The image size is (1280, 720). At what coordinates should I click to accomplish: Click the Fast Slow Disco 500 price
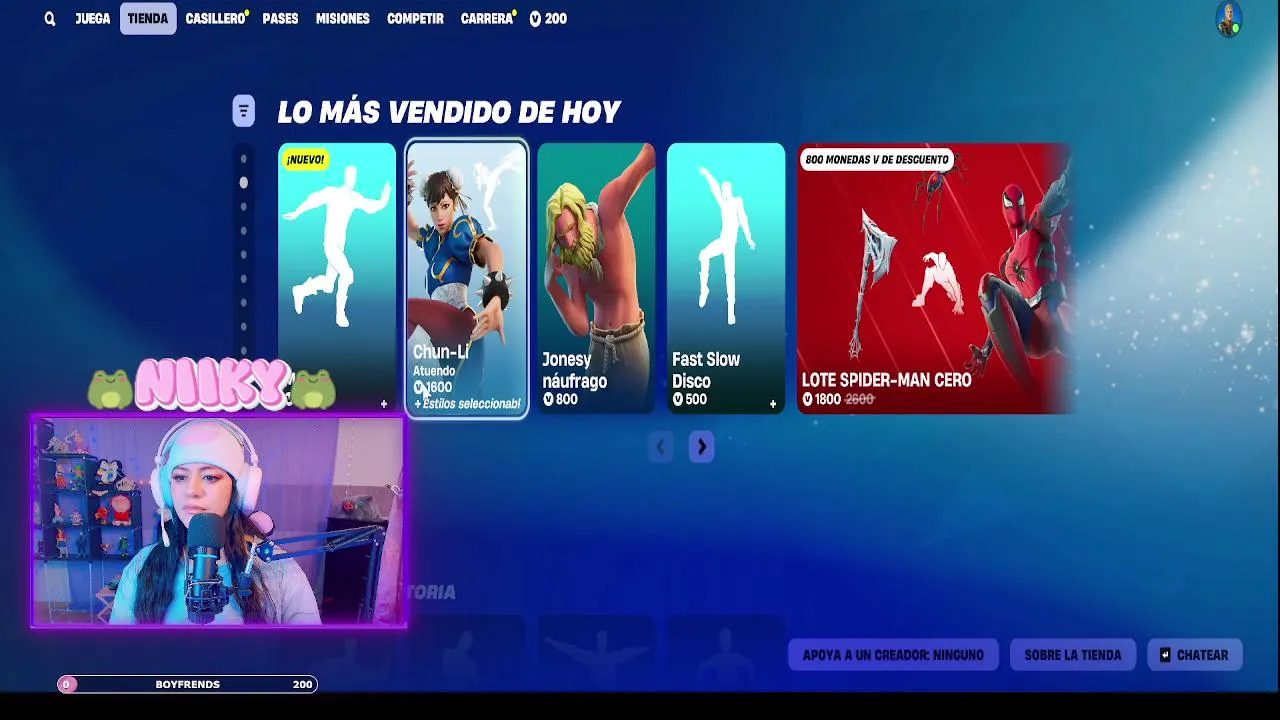click(x=690, y=399)
